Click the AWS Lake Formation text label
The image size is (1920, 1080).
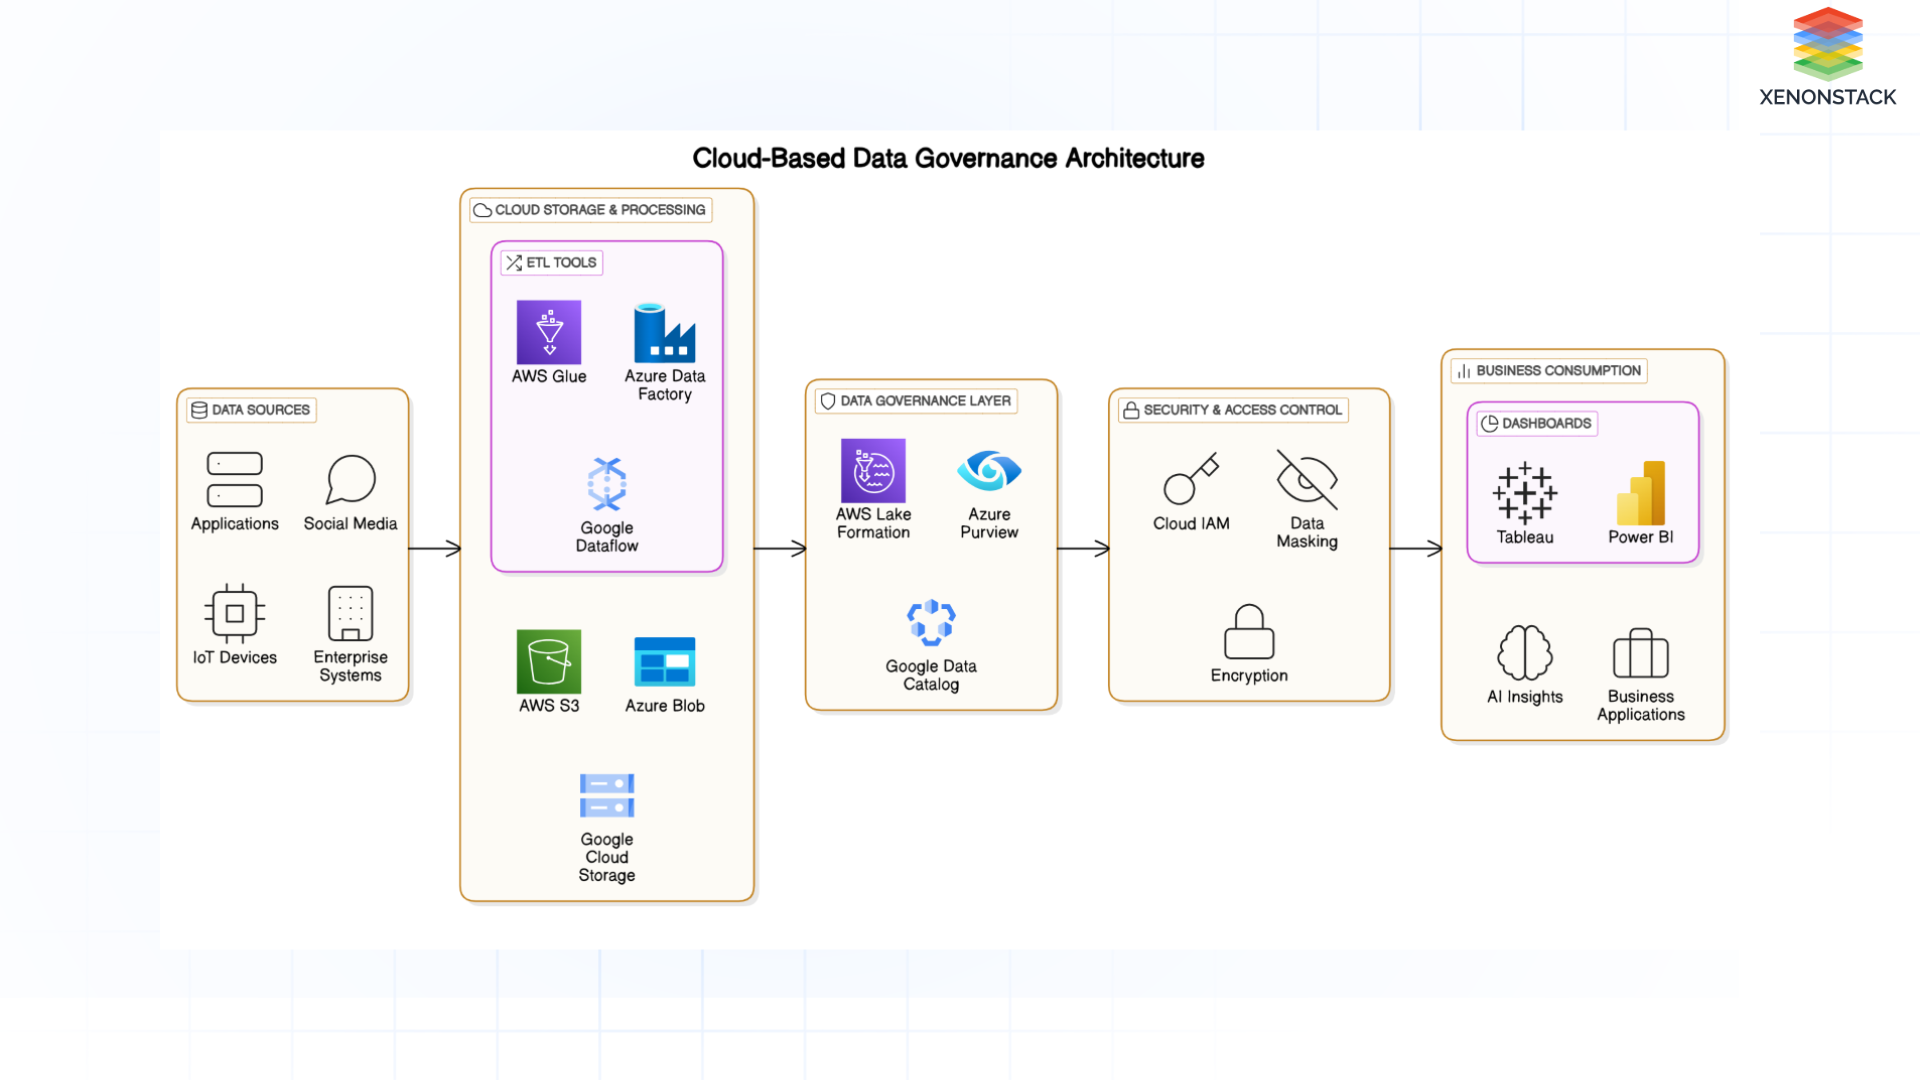click(x=873, y=523)
